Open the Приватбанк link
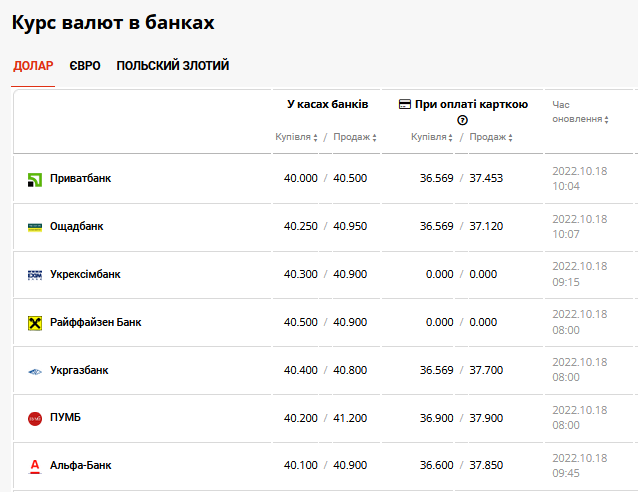This screenshot has height=492, width=638. pyautogui.click(x=81, y=179)
